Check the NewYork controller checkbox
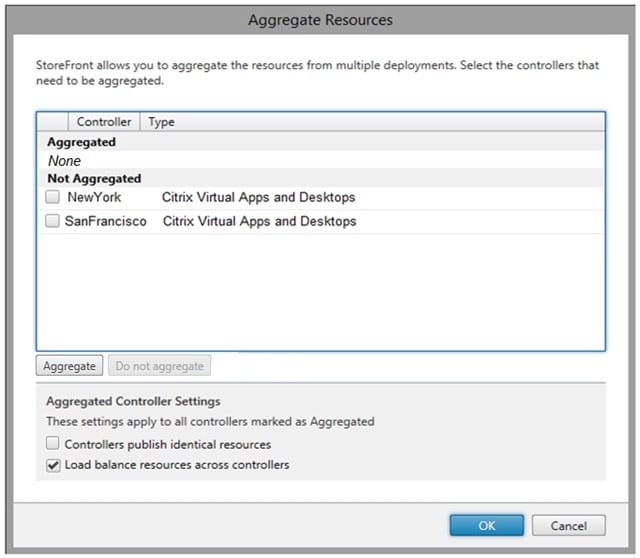The image size is (640, 558). (x=52, y=198)
